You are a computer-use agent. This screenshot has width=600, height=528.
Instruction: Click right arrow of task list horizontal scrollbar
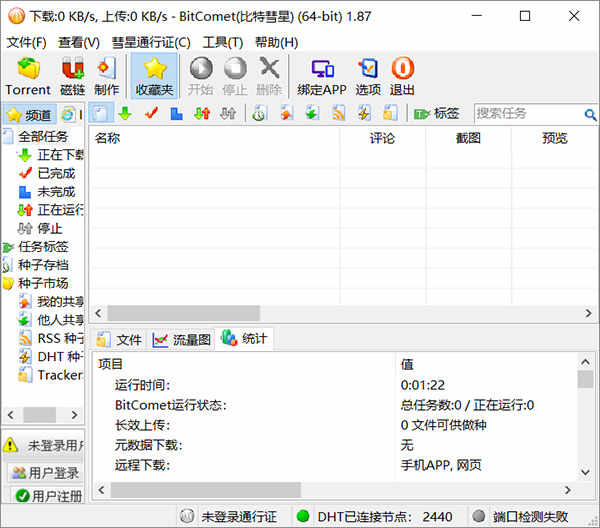[x=589, y=313]
